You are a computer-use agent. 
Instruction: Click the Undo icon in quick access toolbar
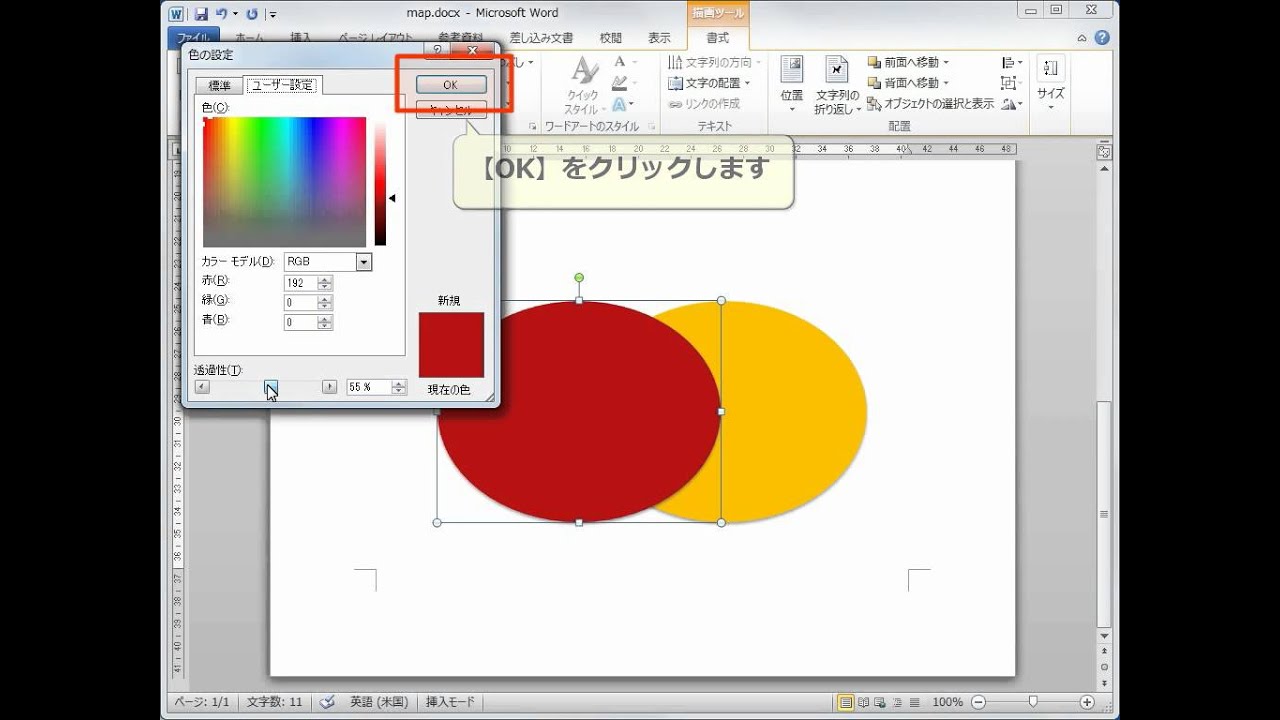coord(220,14)
